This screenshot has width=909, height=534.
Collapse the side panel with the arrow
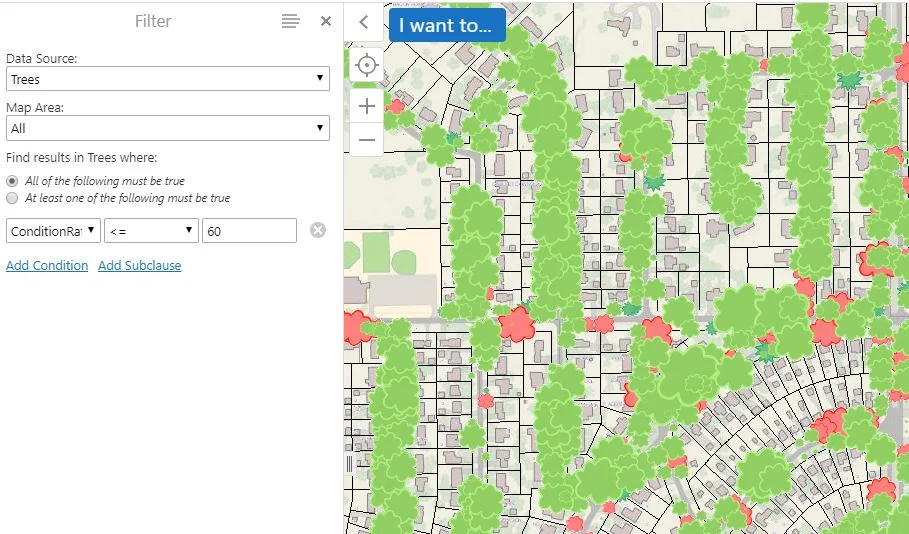click(364, 22)
